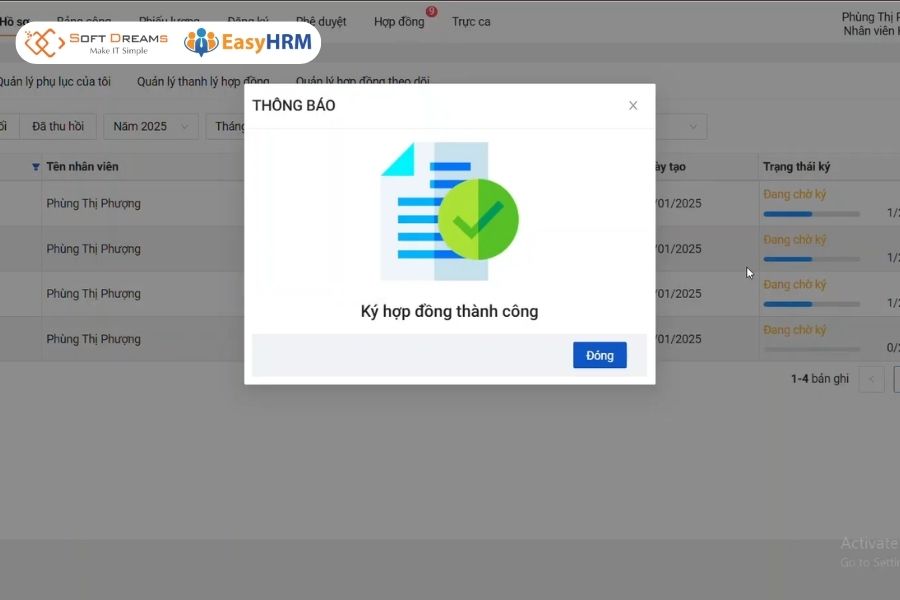
Task: Click the EasyHRM logo
Action: (x=248, y=42)
